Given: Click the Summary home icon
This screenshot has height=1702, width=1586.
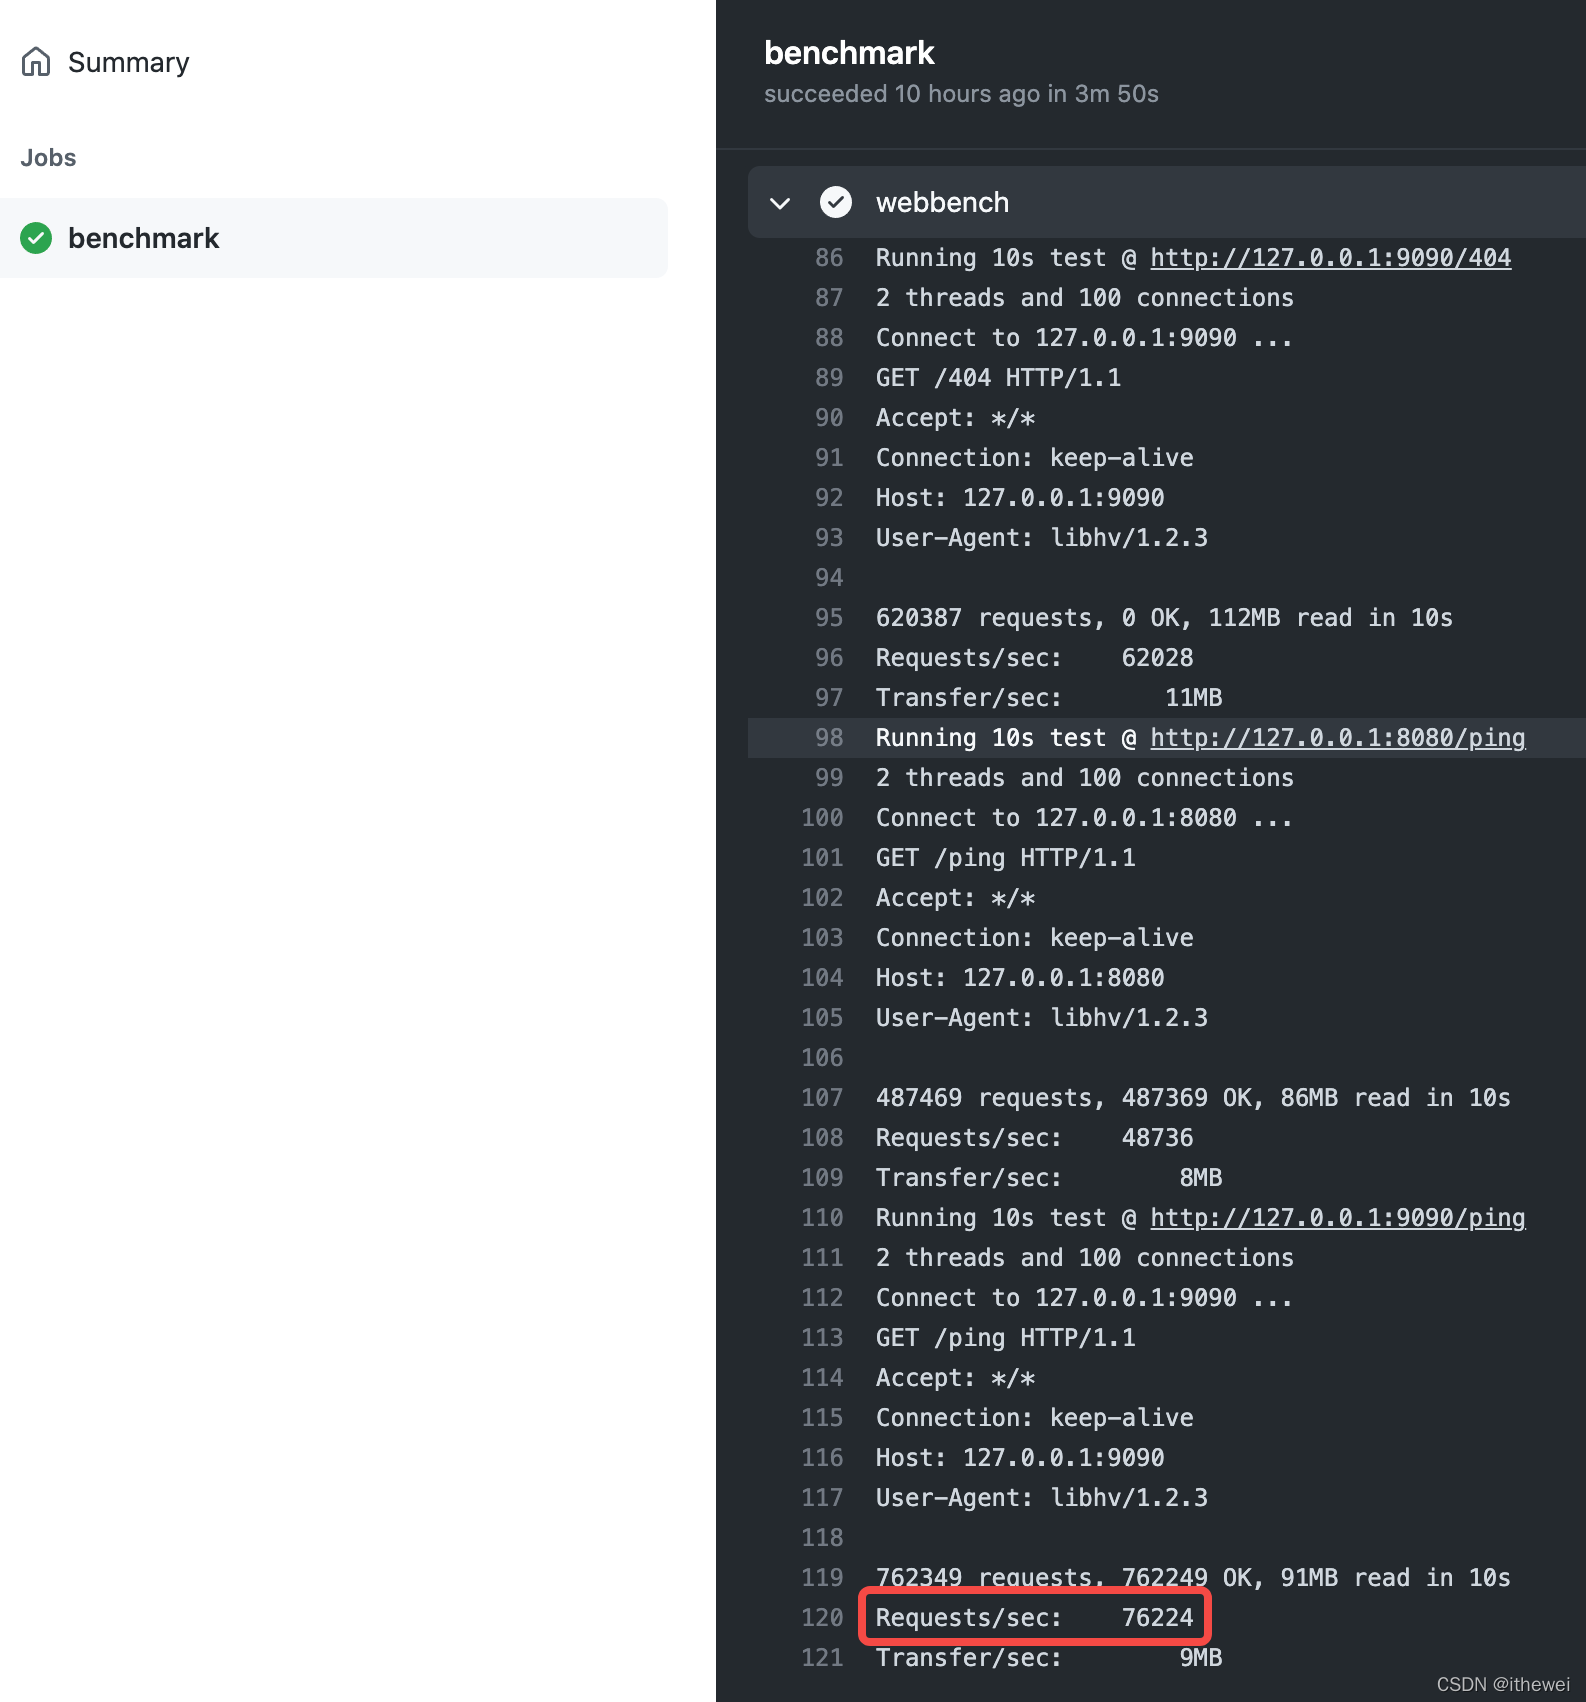Looking at the screenshot, I should [36, 62].
